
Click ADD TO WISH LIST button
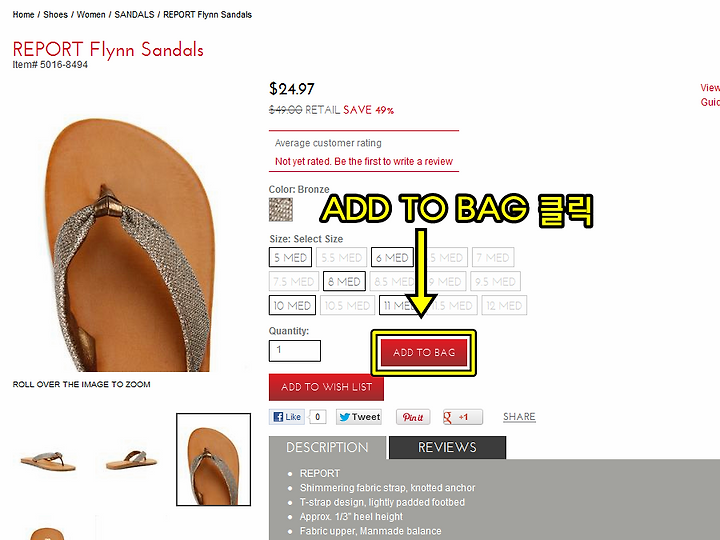(x=326, y=387)
